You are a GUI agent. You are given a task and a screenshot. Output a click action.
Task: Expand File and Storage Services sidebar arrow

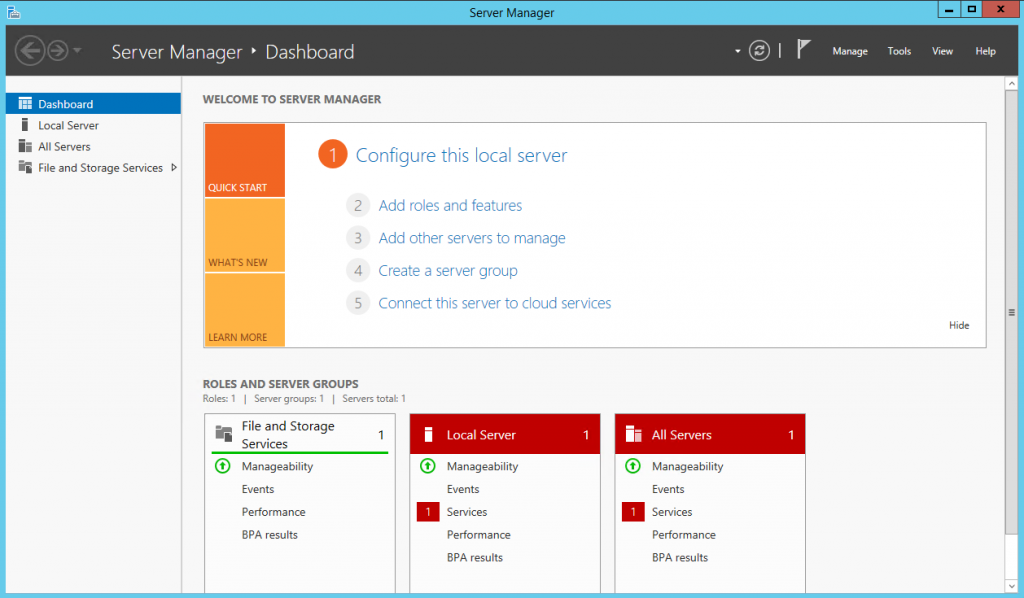pyautogui.click(x=174, y=168)
